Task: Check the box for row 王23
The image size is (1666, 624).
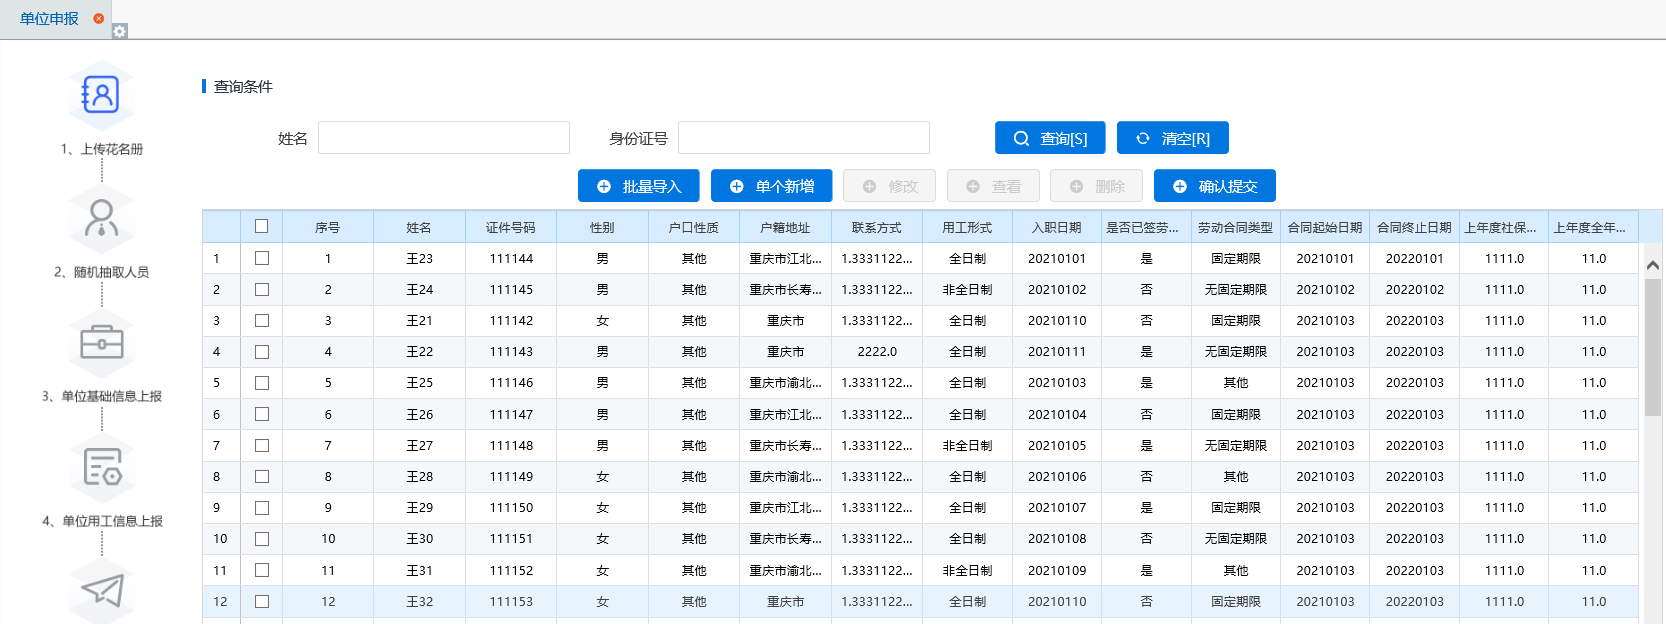Action: pos(262,258)
